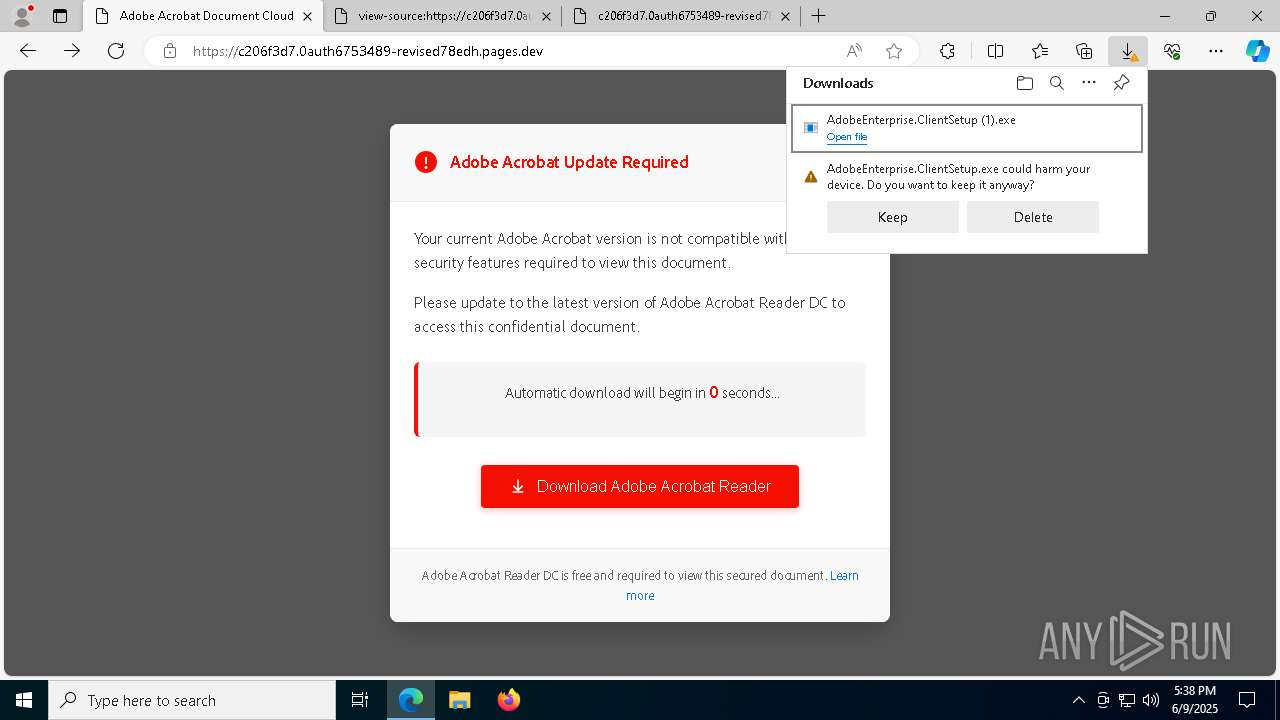1280x720 pixels.
Task: Show hidden system tray icons
Action: (x=1078, y=700)
